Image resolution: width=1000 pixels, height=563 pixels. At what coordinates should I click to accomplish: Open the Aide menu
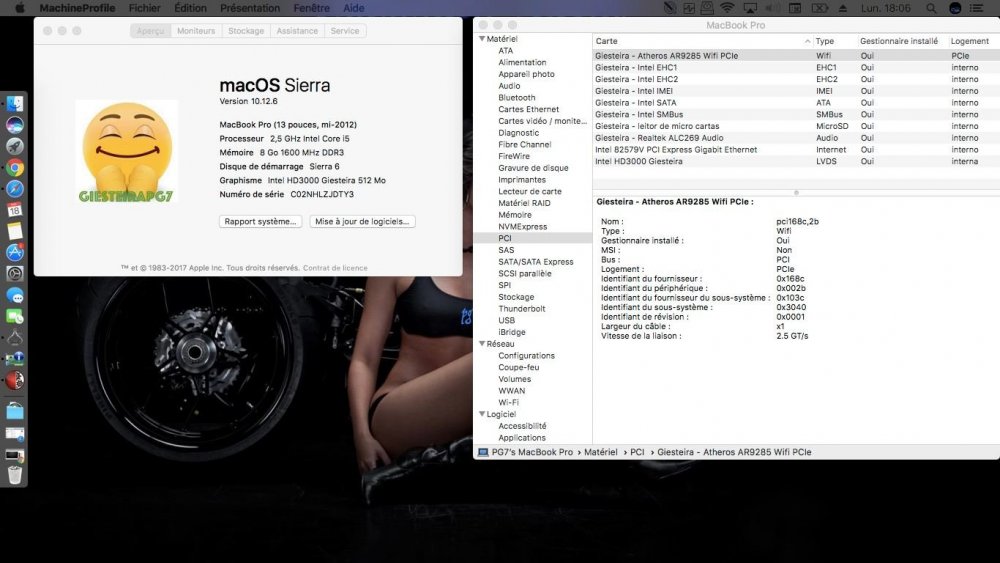pyautogui.click(x=354, y=8)
